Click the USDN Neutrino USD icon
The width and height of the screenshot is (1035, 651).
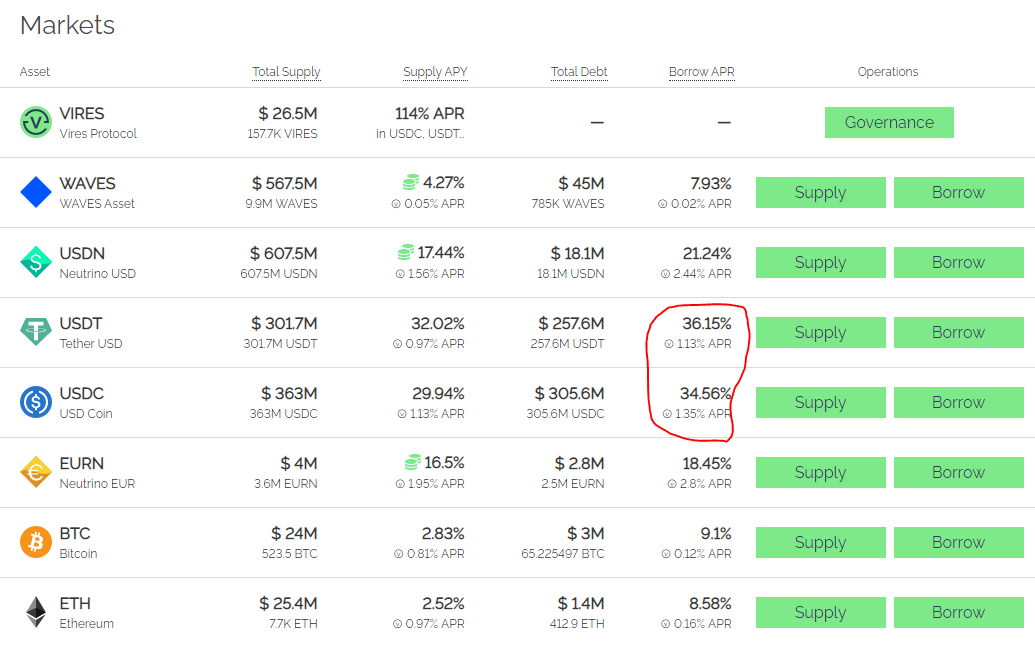point(36,262)
